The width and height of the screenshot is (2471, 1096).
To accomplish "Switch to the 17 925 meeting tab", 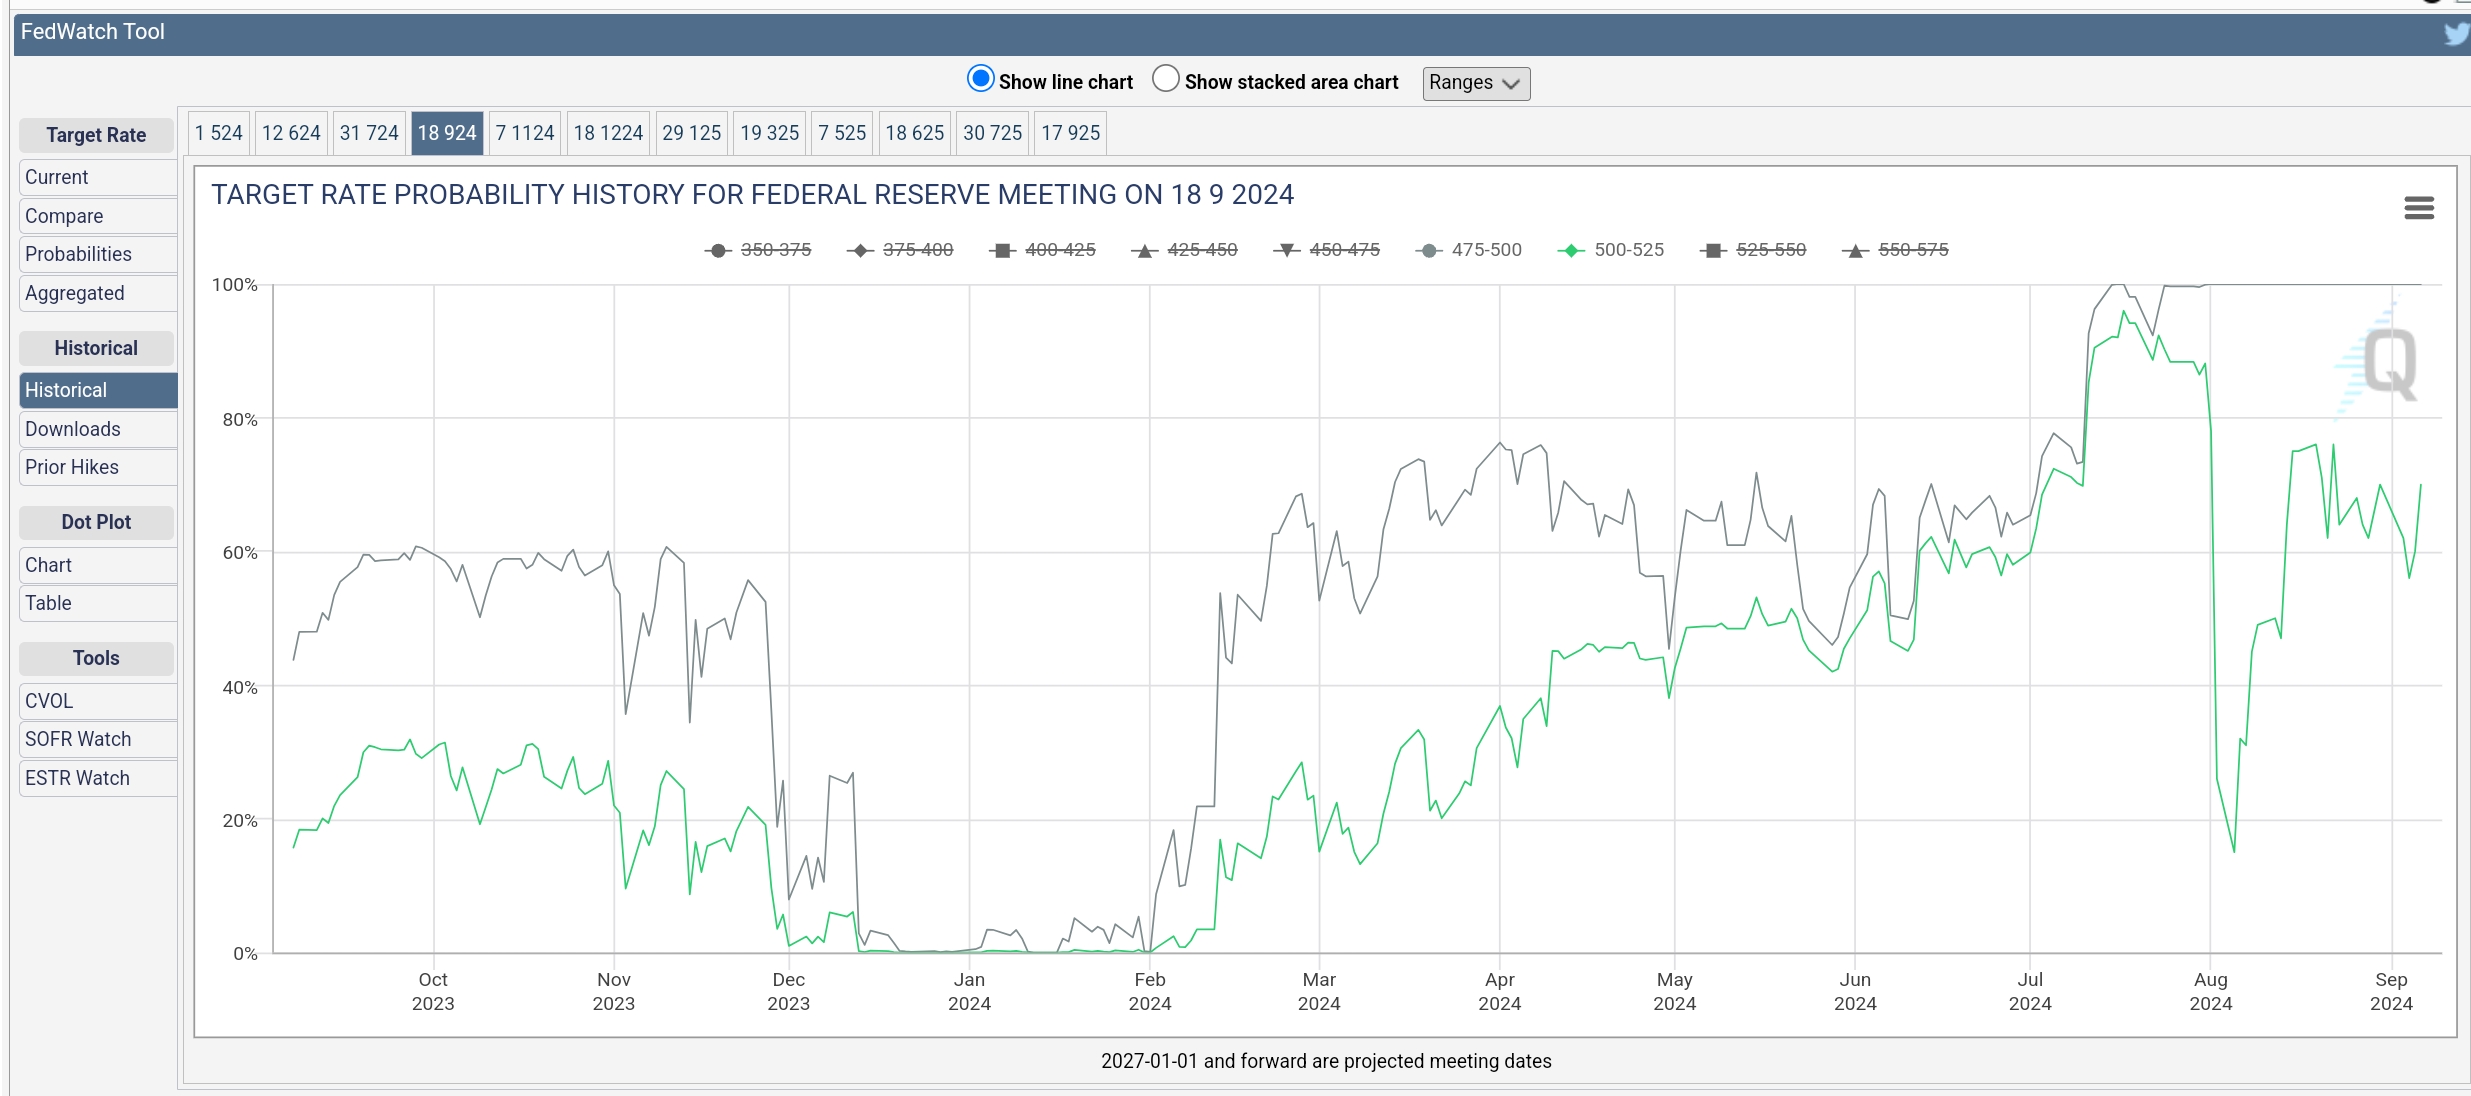I will click(1070, 133).
